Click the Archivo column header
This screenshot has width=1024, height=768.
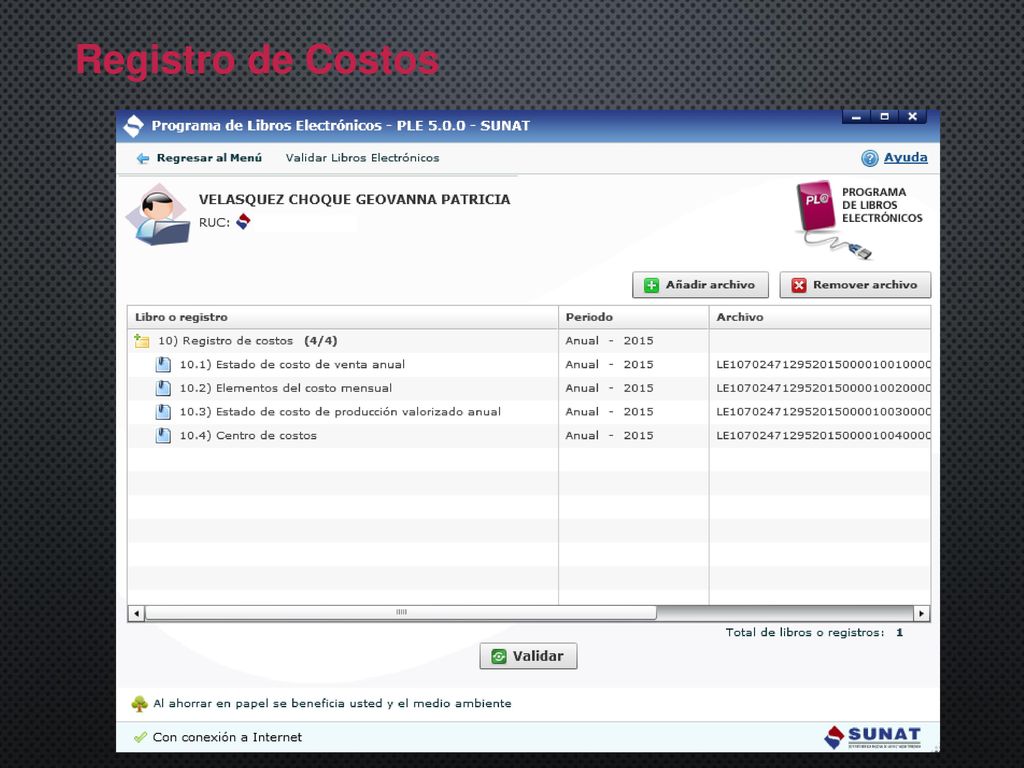tap(820, 317)
